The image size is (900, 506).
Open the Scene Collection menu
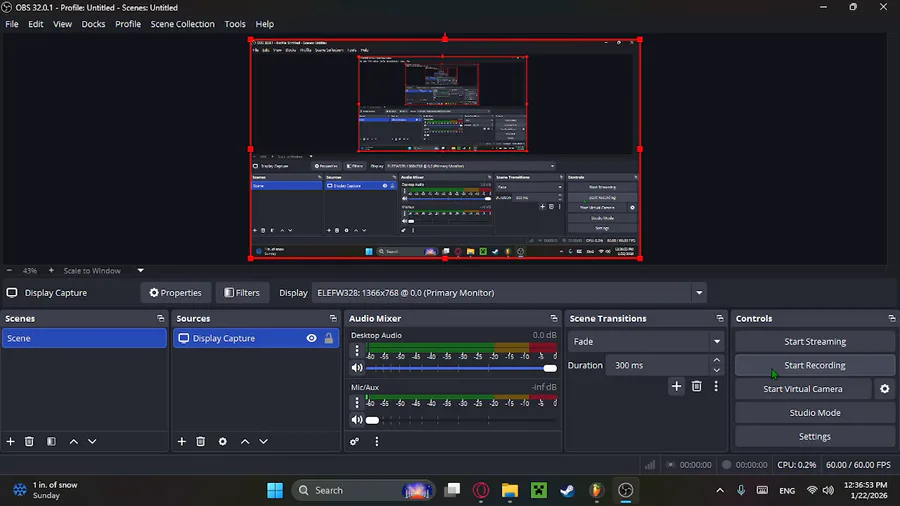(183, 24)
